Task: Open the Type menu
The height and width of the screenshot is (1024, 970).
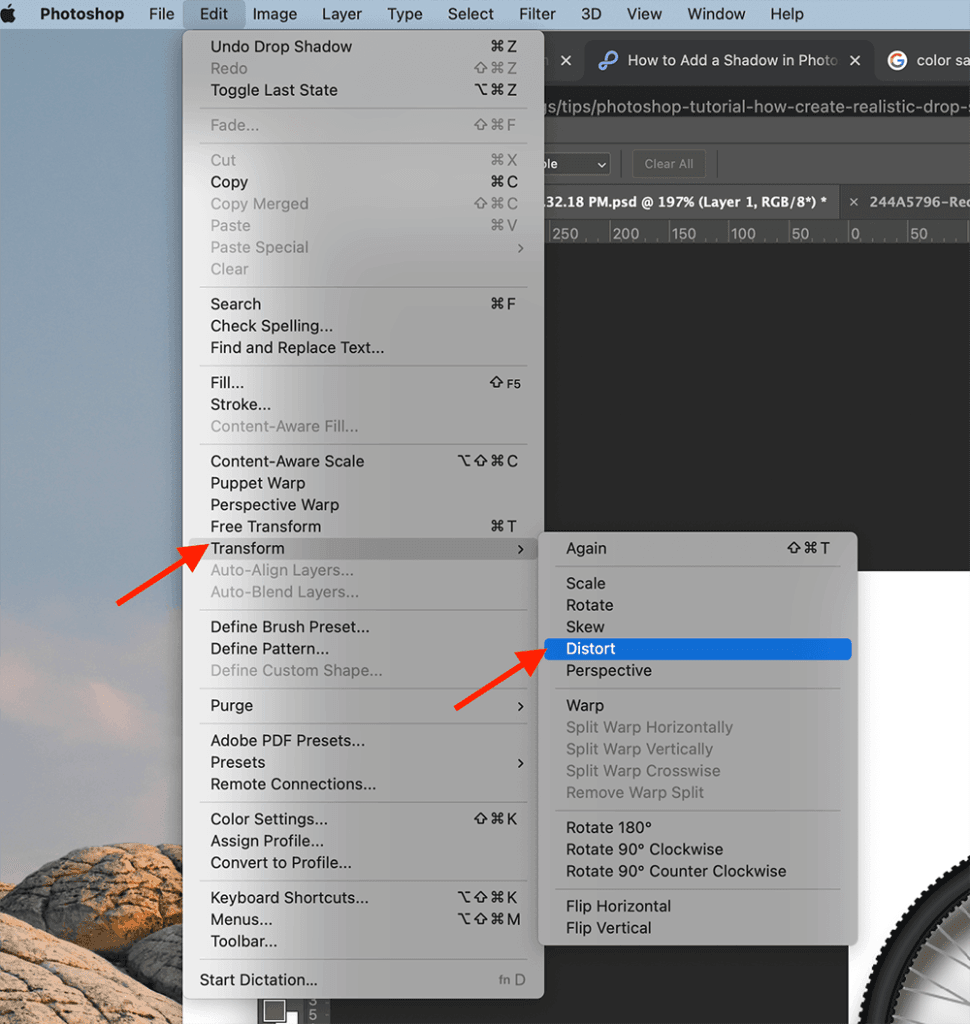Action: pos(404,14)
